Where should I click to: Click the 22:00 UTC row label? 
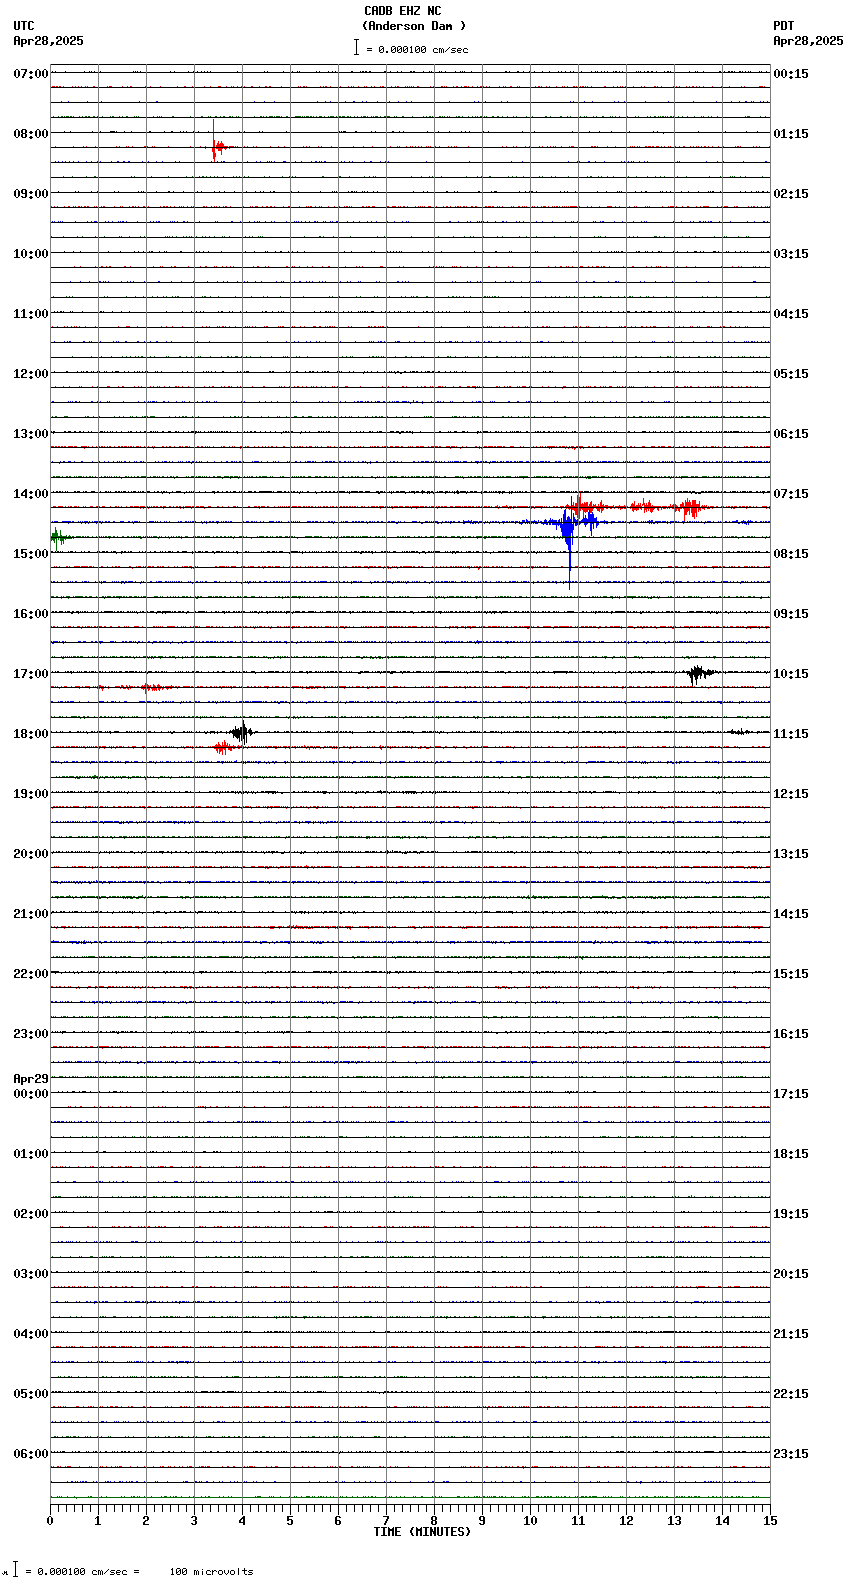point(31,974)
